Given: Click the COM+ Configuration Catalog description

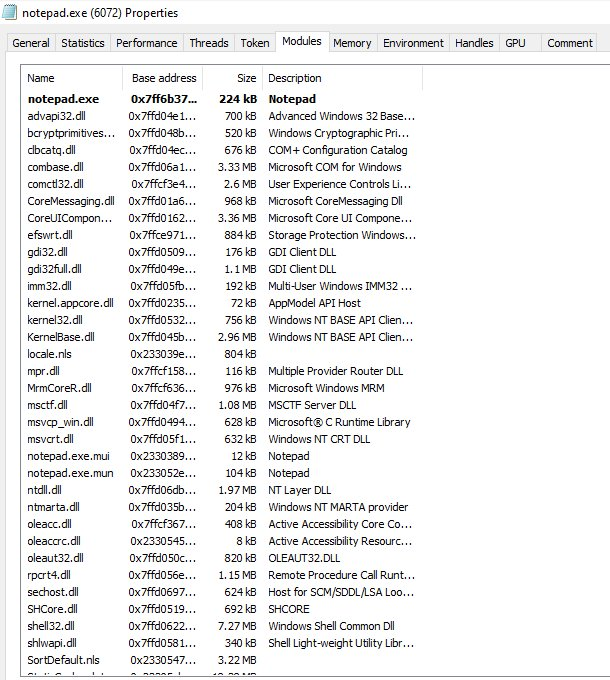Looking at the screenshot, I should (338, 150).
